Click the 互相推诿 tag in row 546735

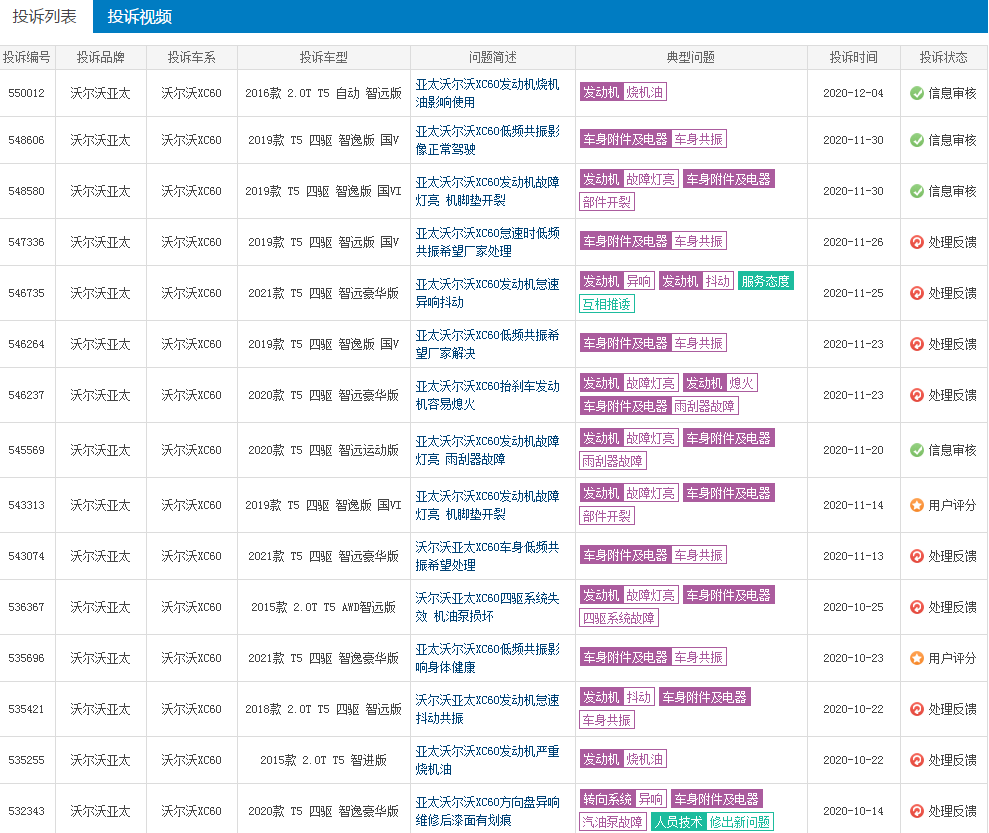(x=607, y=305)
